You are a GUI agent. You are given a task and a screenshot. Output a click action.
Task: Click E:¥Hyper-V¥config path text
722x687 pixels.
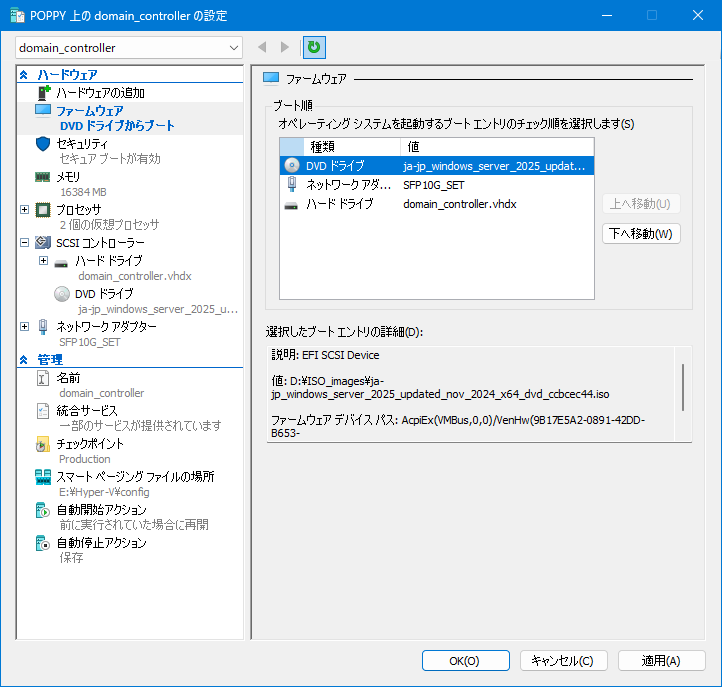click(105, 492)
